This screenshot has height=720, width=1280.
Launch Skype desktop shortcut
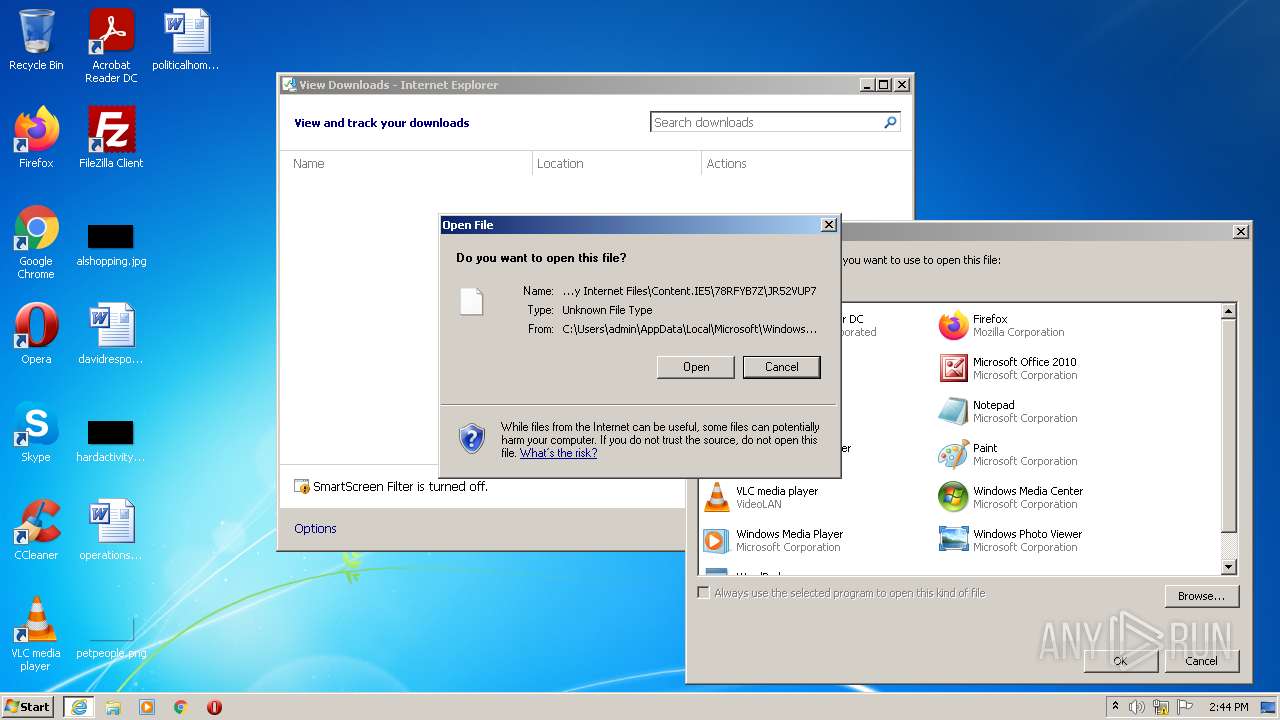[x=36, y=432]
